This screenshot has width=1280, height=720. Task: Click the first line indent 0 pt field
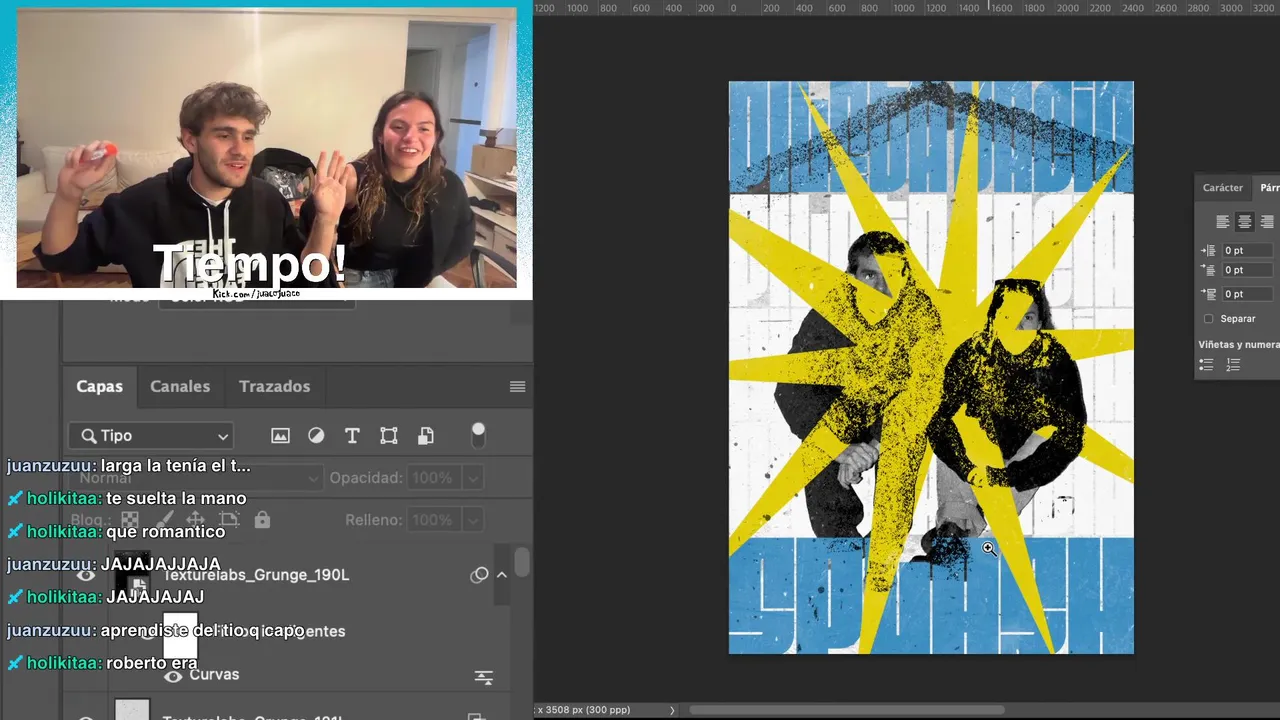[1250, 270]
